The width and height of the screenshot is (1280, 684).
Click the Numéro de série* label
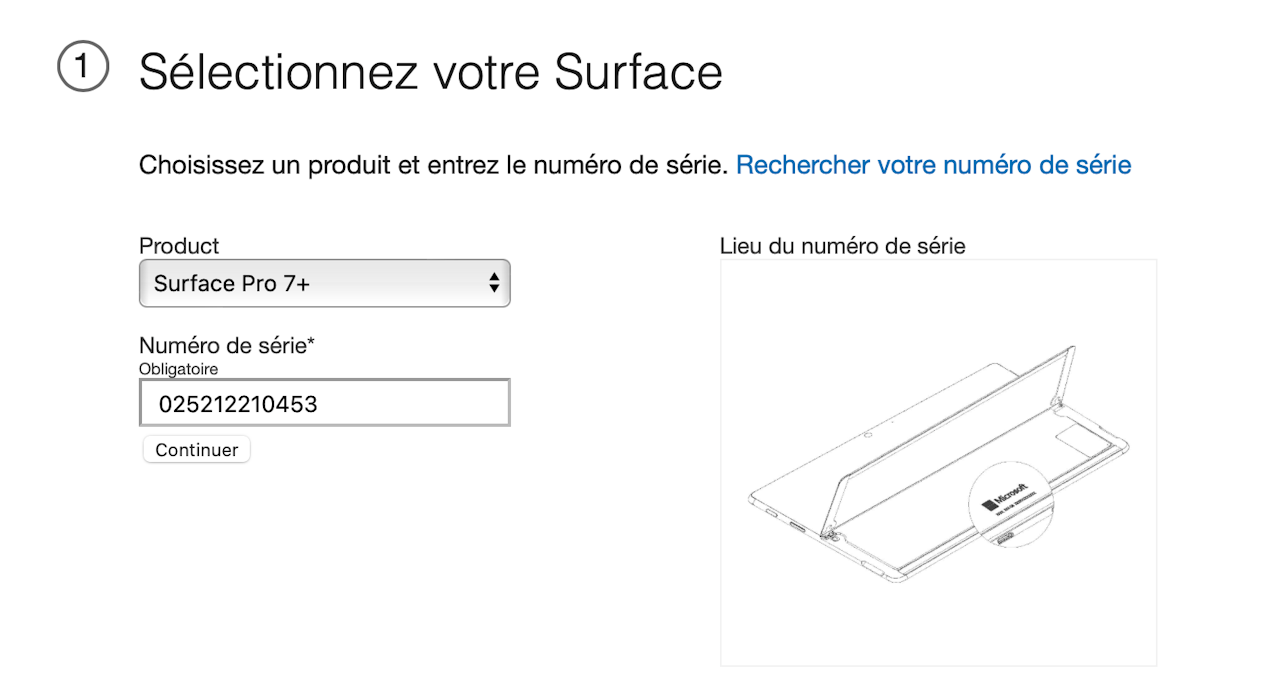[227, 345]
